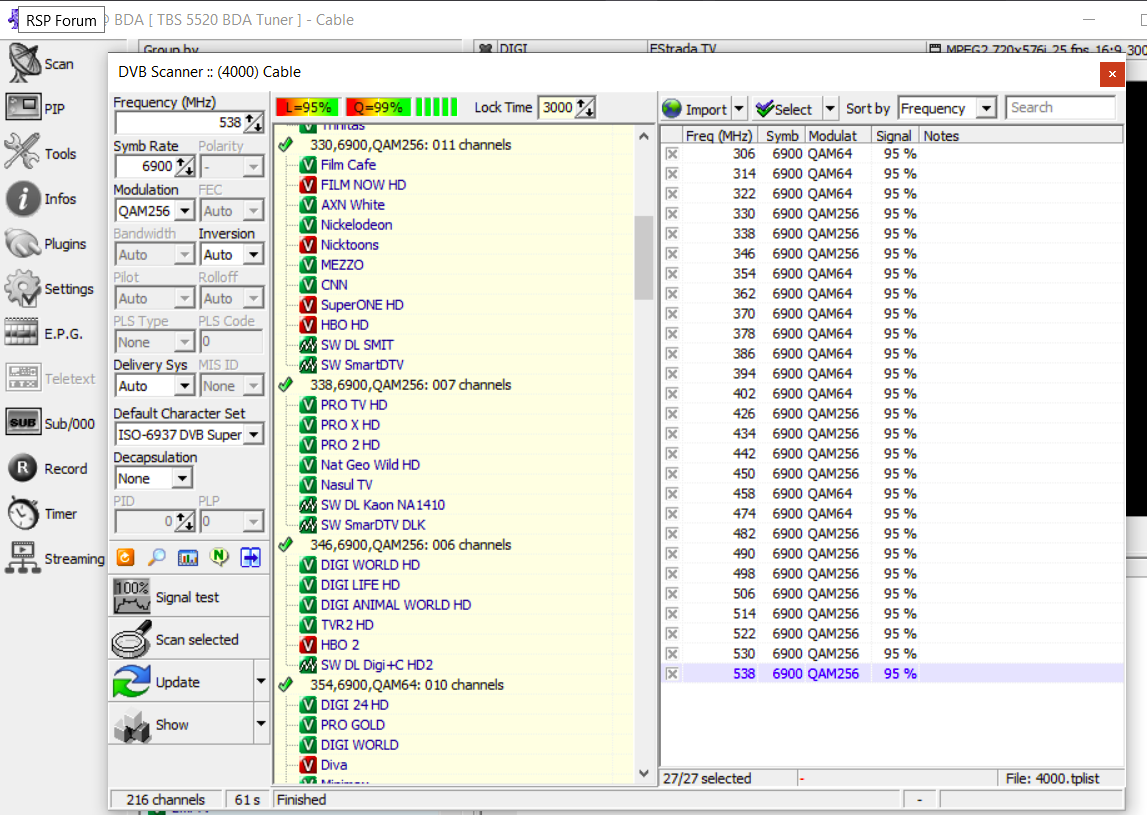The height and width of the screenshot is (815, 1147).
Task: Click the magnifier search icon below PID
Action: coord(157,557)
